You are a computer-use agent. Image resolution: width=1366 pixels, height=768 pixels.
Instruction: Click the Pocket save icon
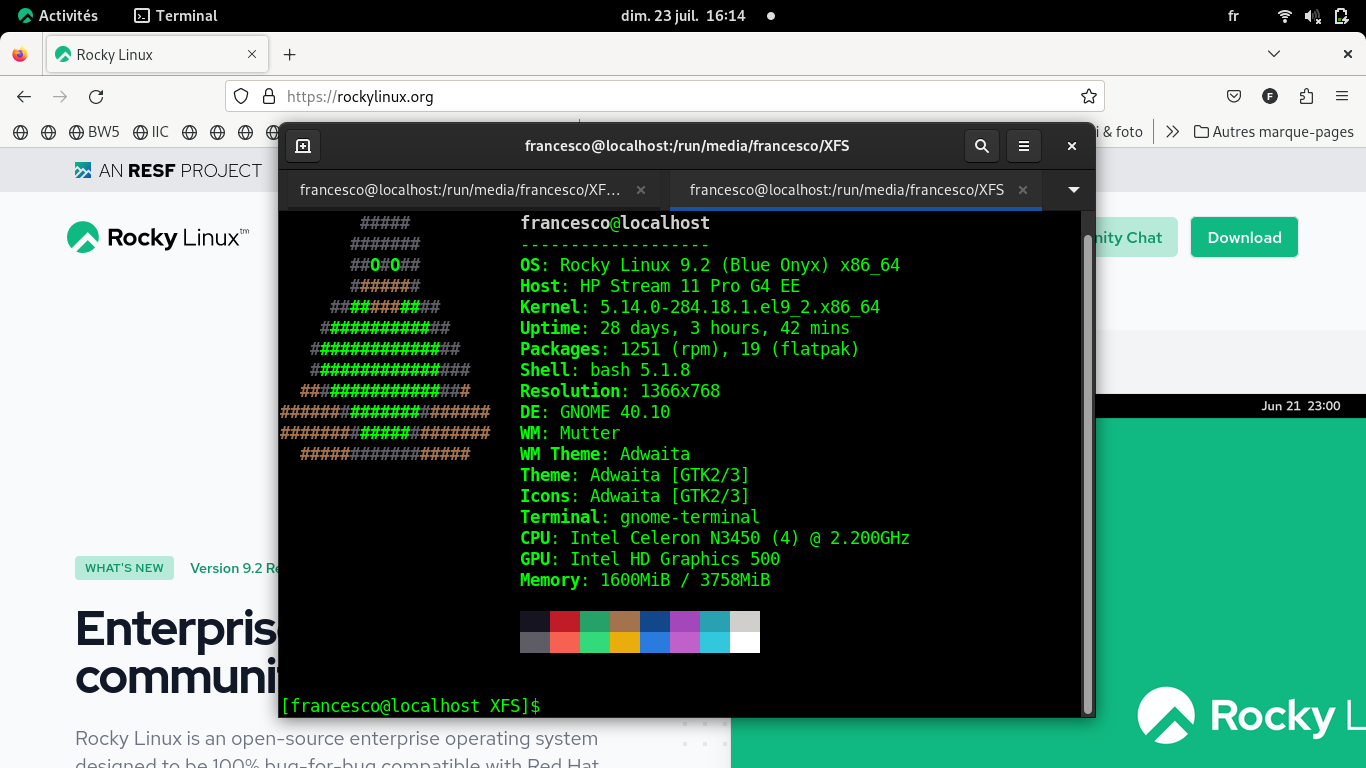tap(1234, 97)
